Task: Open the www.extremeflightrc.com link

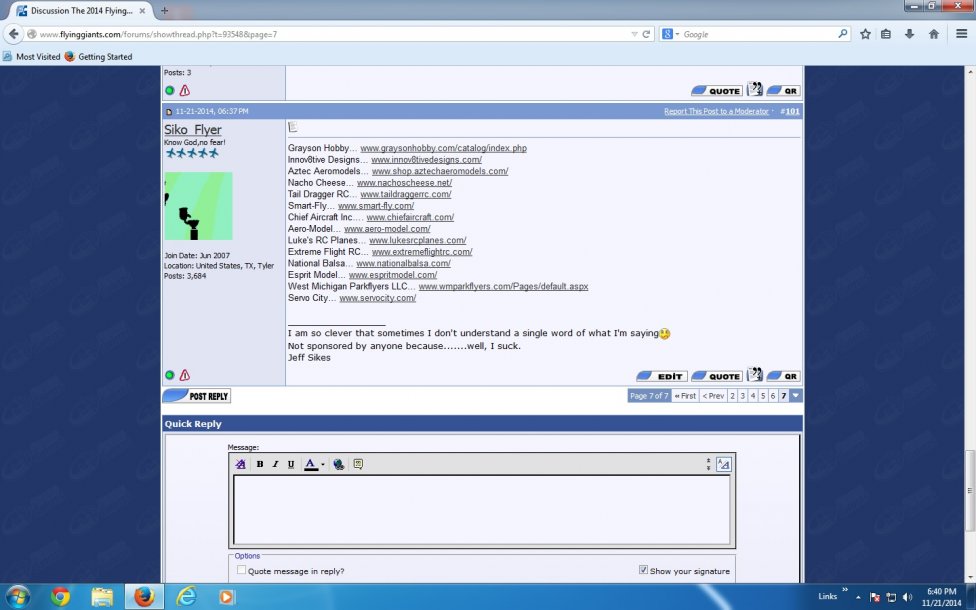Action: [422, 251]
